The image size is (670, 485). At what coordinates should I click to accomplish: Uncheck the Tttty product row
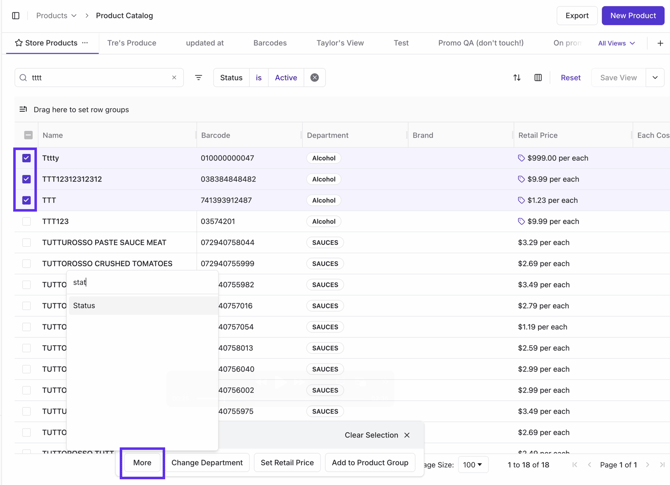(27, 158)
